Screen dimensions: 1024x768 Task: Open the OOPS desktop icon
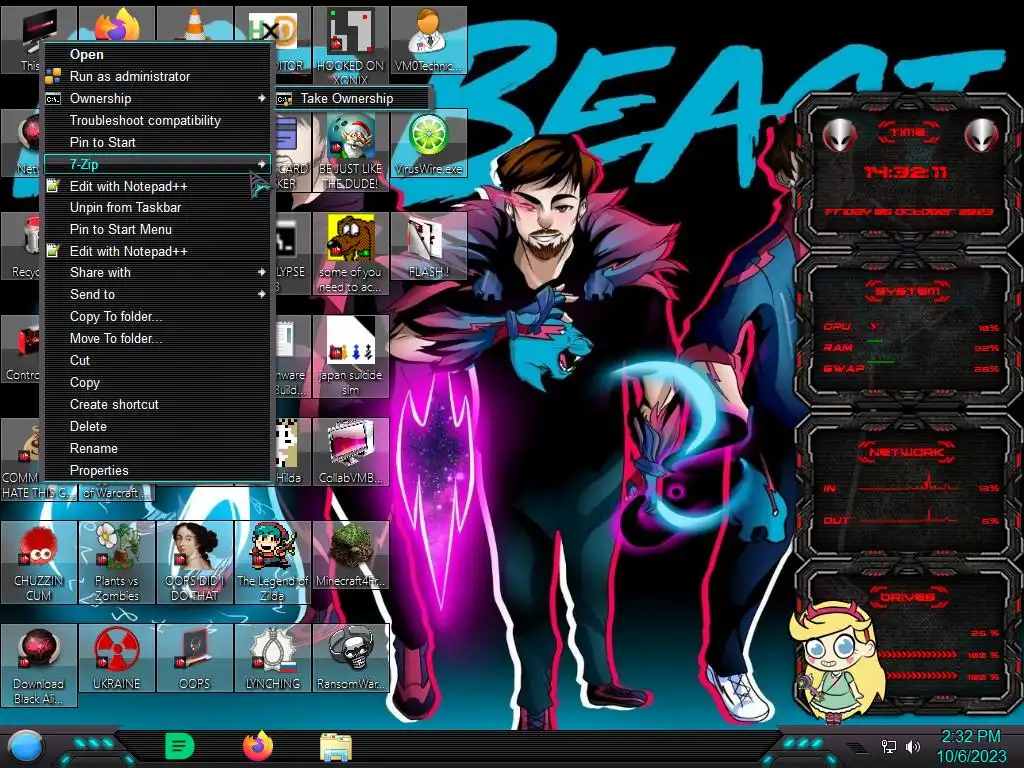[x=195, y=658]
